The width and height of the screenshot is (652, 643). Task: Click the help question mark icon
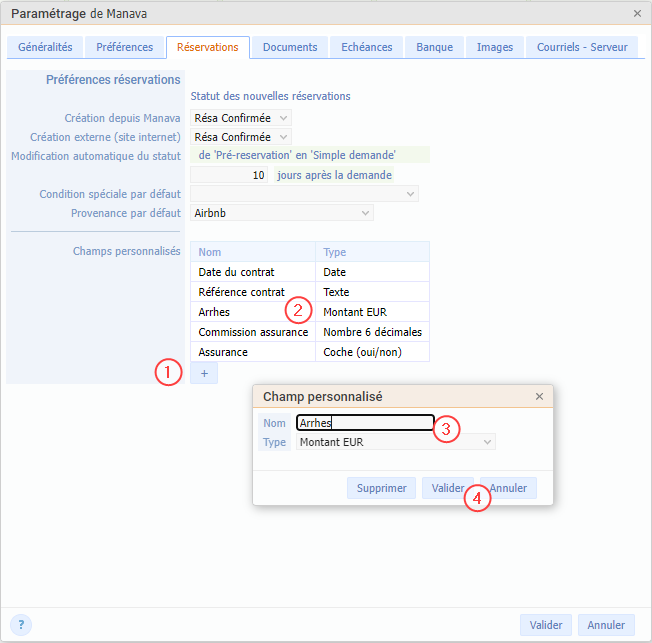tap(22, 625)
